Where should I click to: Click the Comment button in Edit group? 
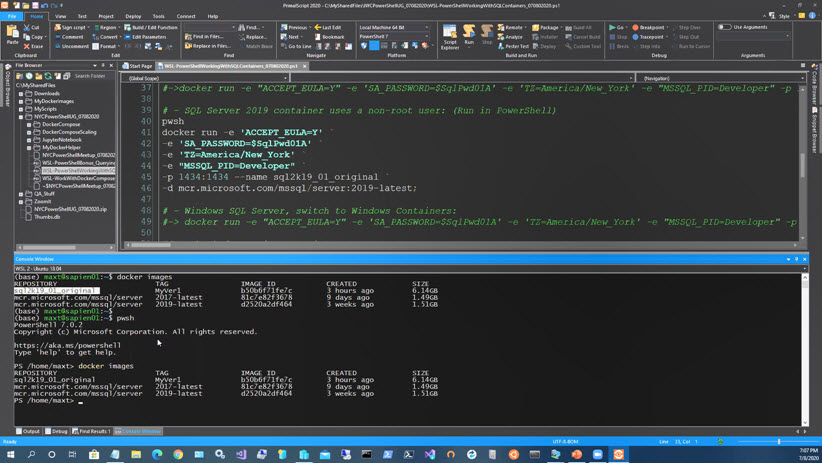tap(69, 37)
